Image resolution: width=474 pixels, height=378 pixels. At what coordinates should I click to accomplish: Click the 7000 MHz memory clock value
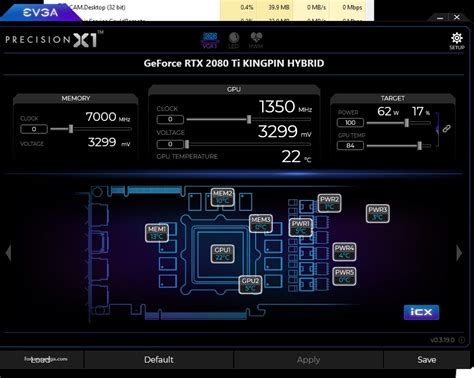click(x=108, y=117)
